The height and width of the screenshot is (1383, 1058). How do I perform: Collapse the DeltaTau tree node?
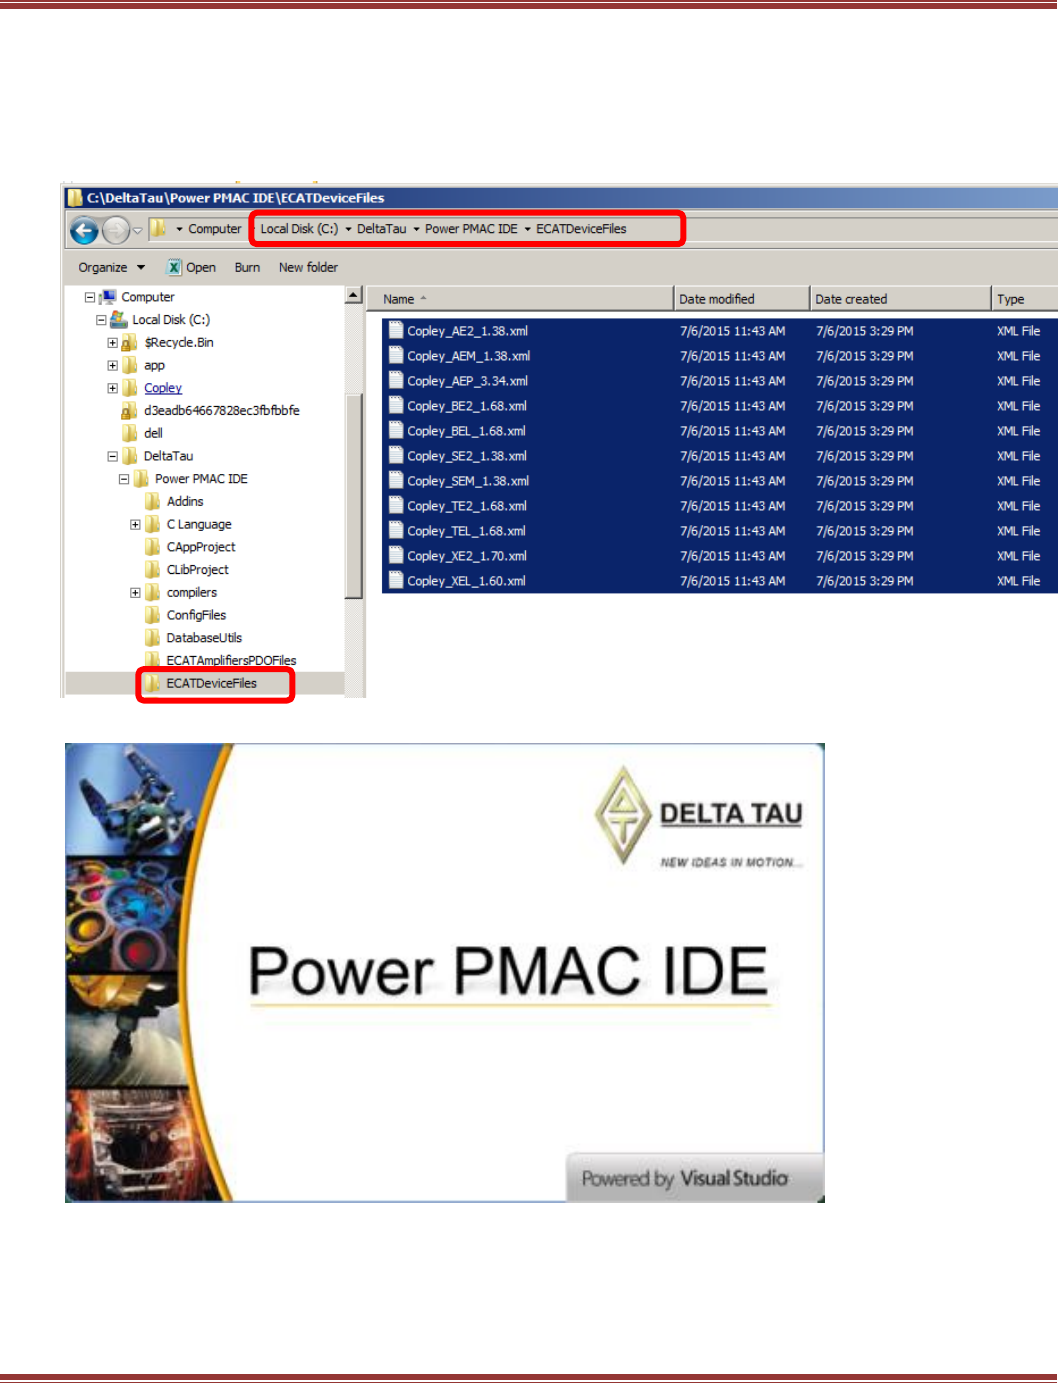point(113,456)
